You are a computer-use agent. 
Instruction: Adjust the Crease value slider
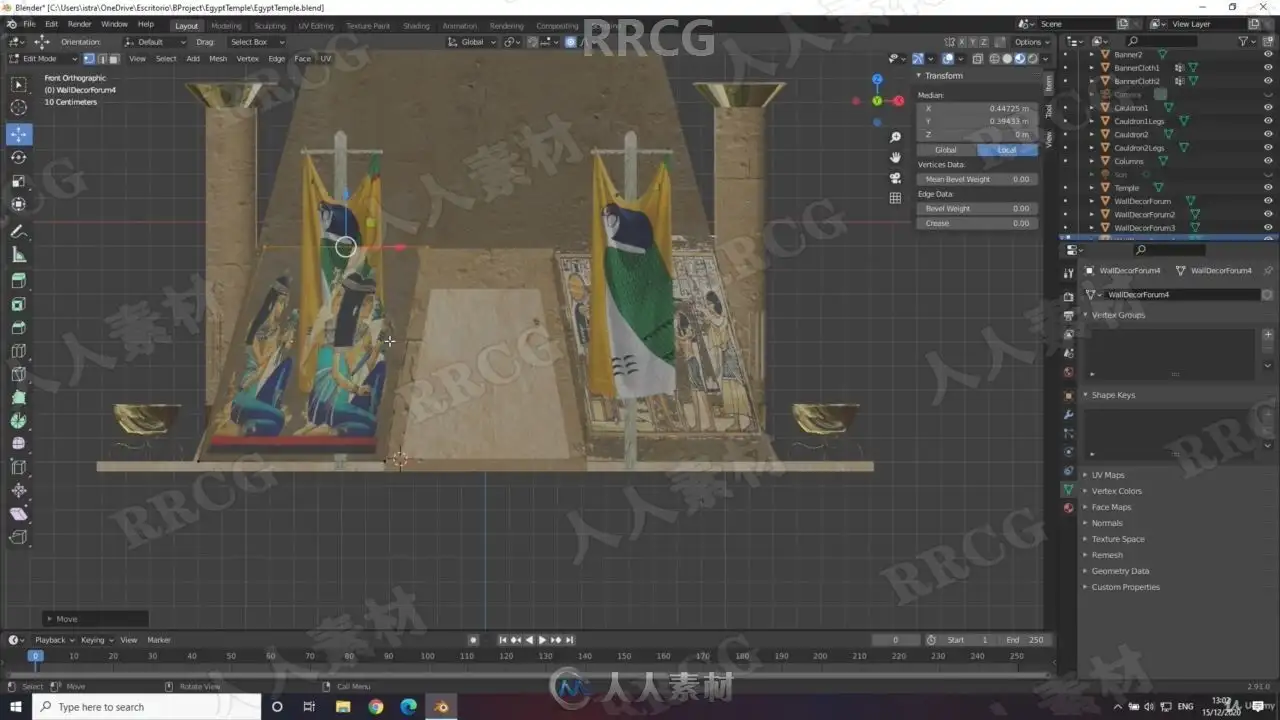click(977, 223)
